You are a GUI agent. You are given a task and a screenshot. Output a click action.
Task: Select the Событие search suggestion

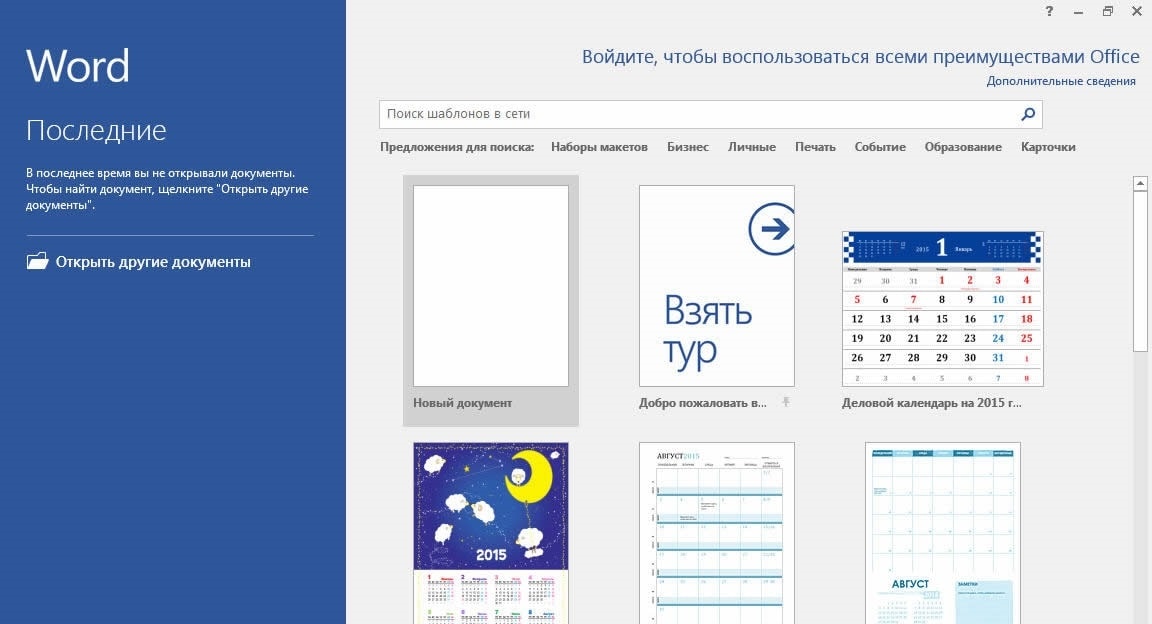click(x=880, y=147)
